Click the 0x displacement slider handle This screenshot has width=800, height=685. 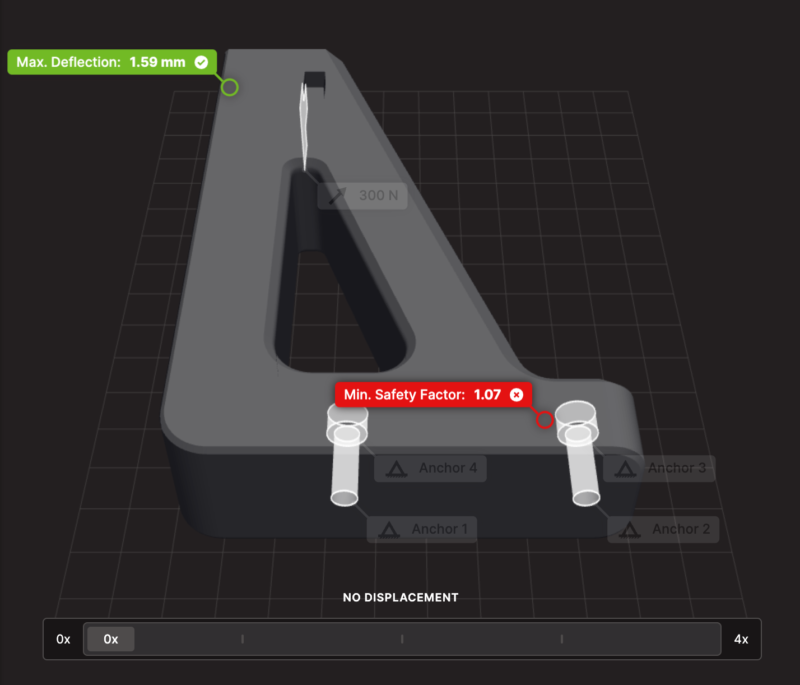click(x=111, y=639)
